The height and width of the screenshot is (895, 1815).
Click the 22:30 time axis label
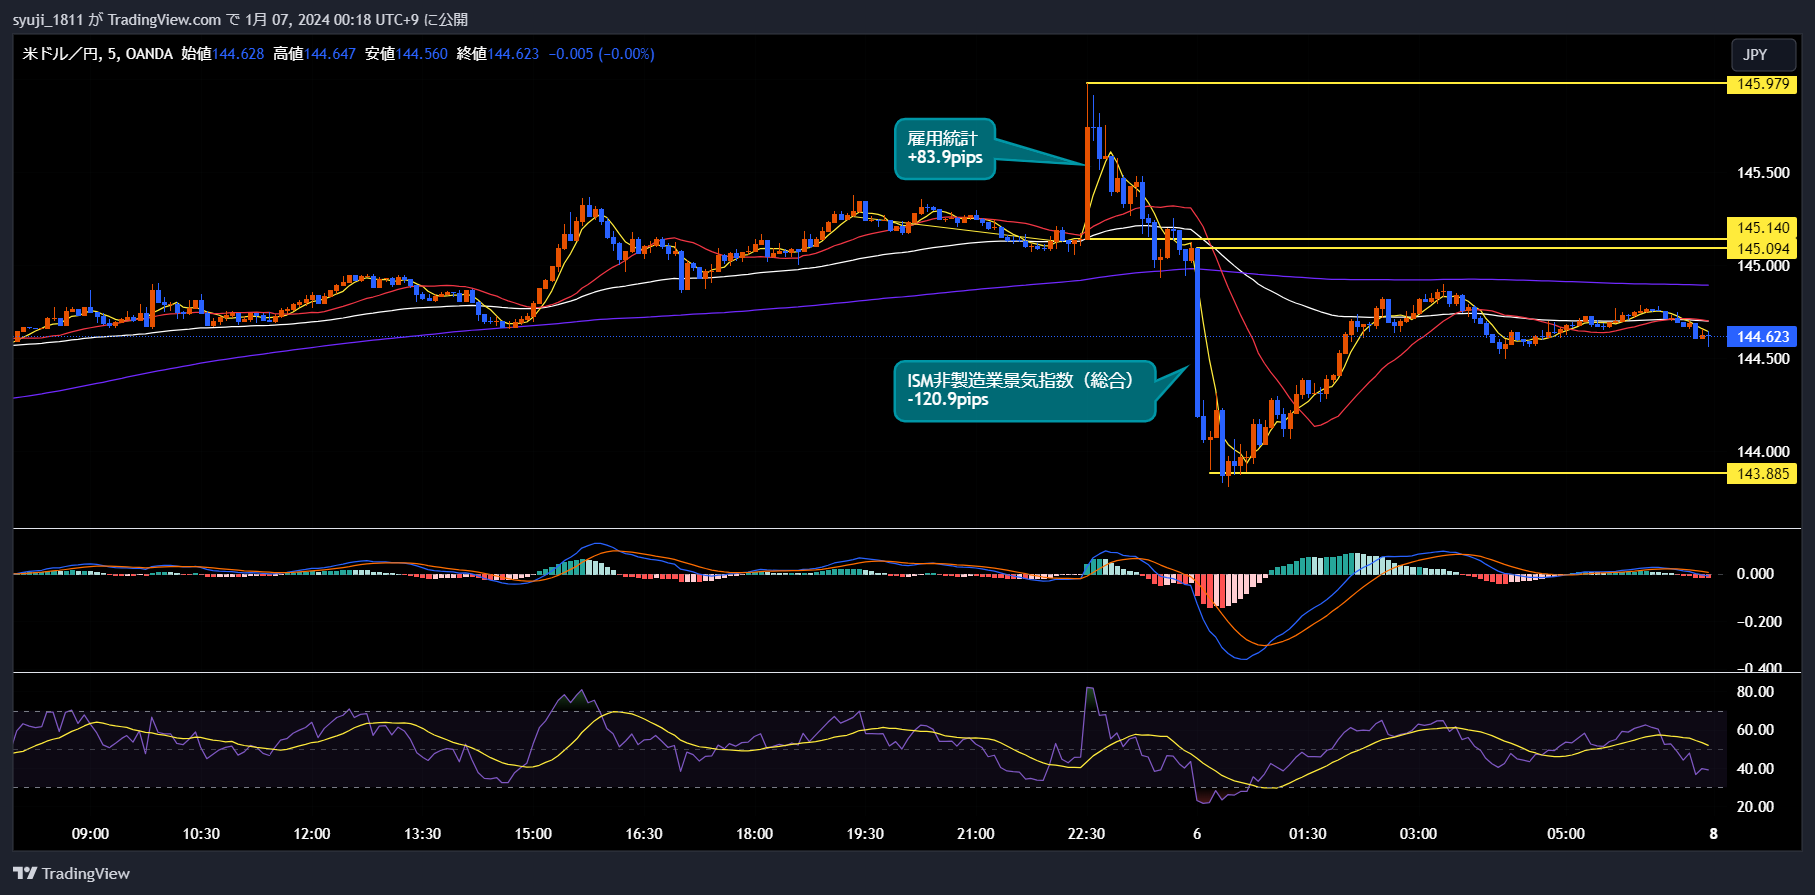[x=1086, y=834]
